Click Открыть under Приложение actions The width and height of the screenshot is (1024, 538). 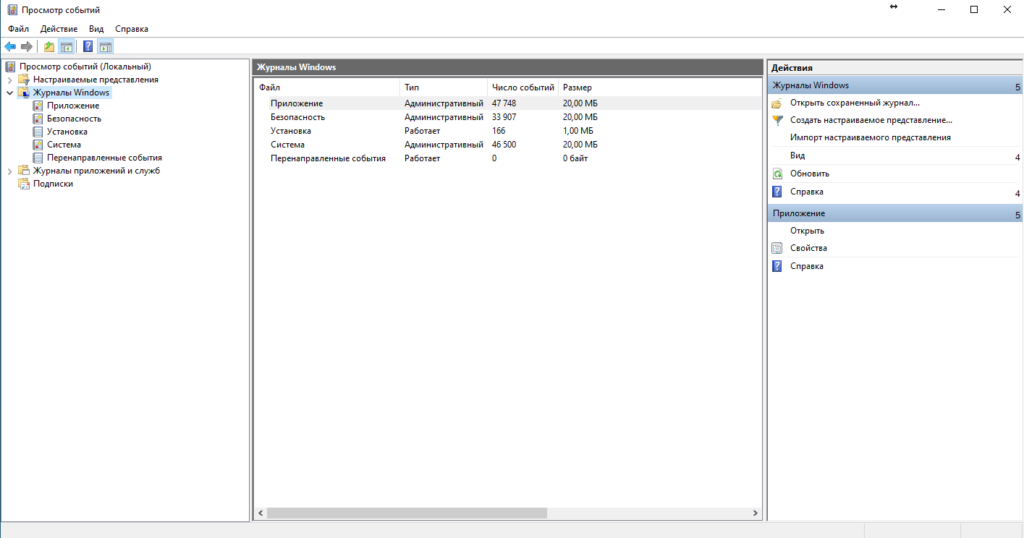807,230
